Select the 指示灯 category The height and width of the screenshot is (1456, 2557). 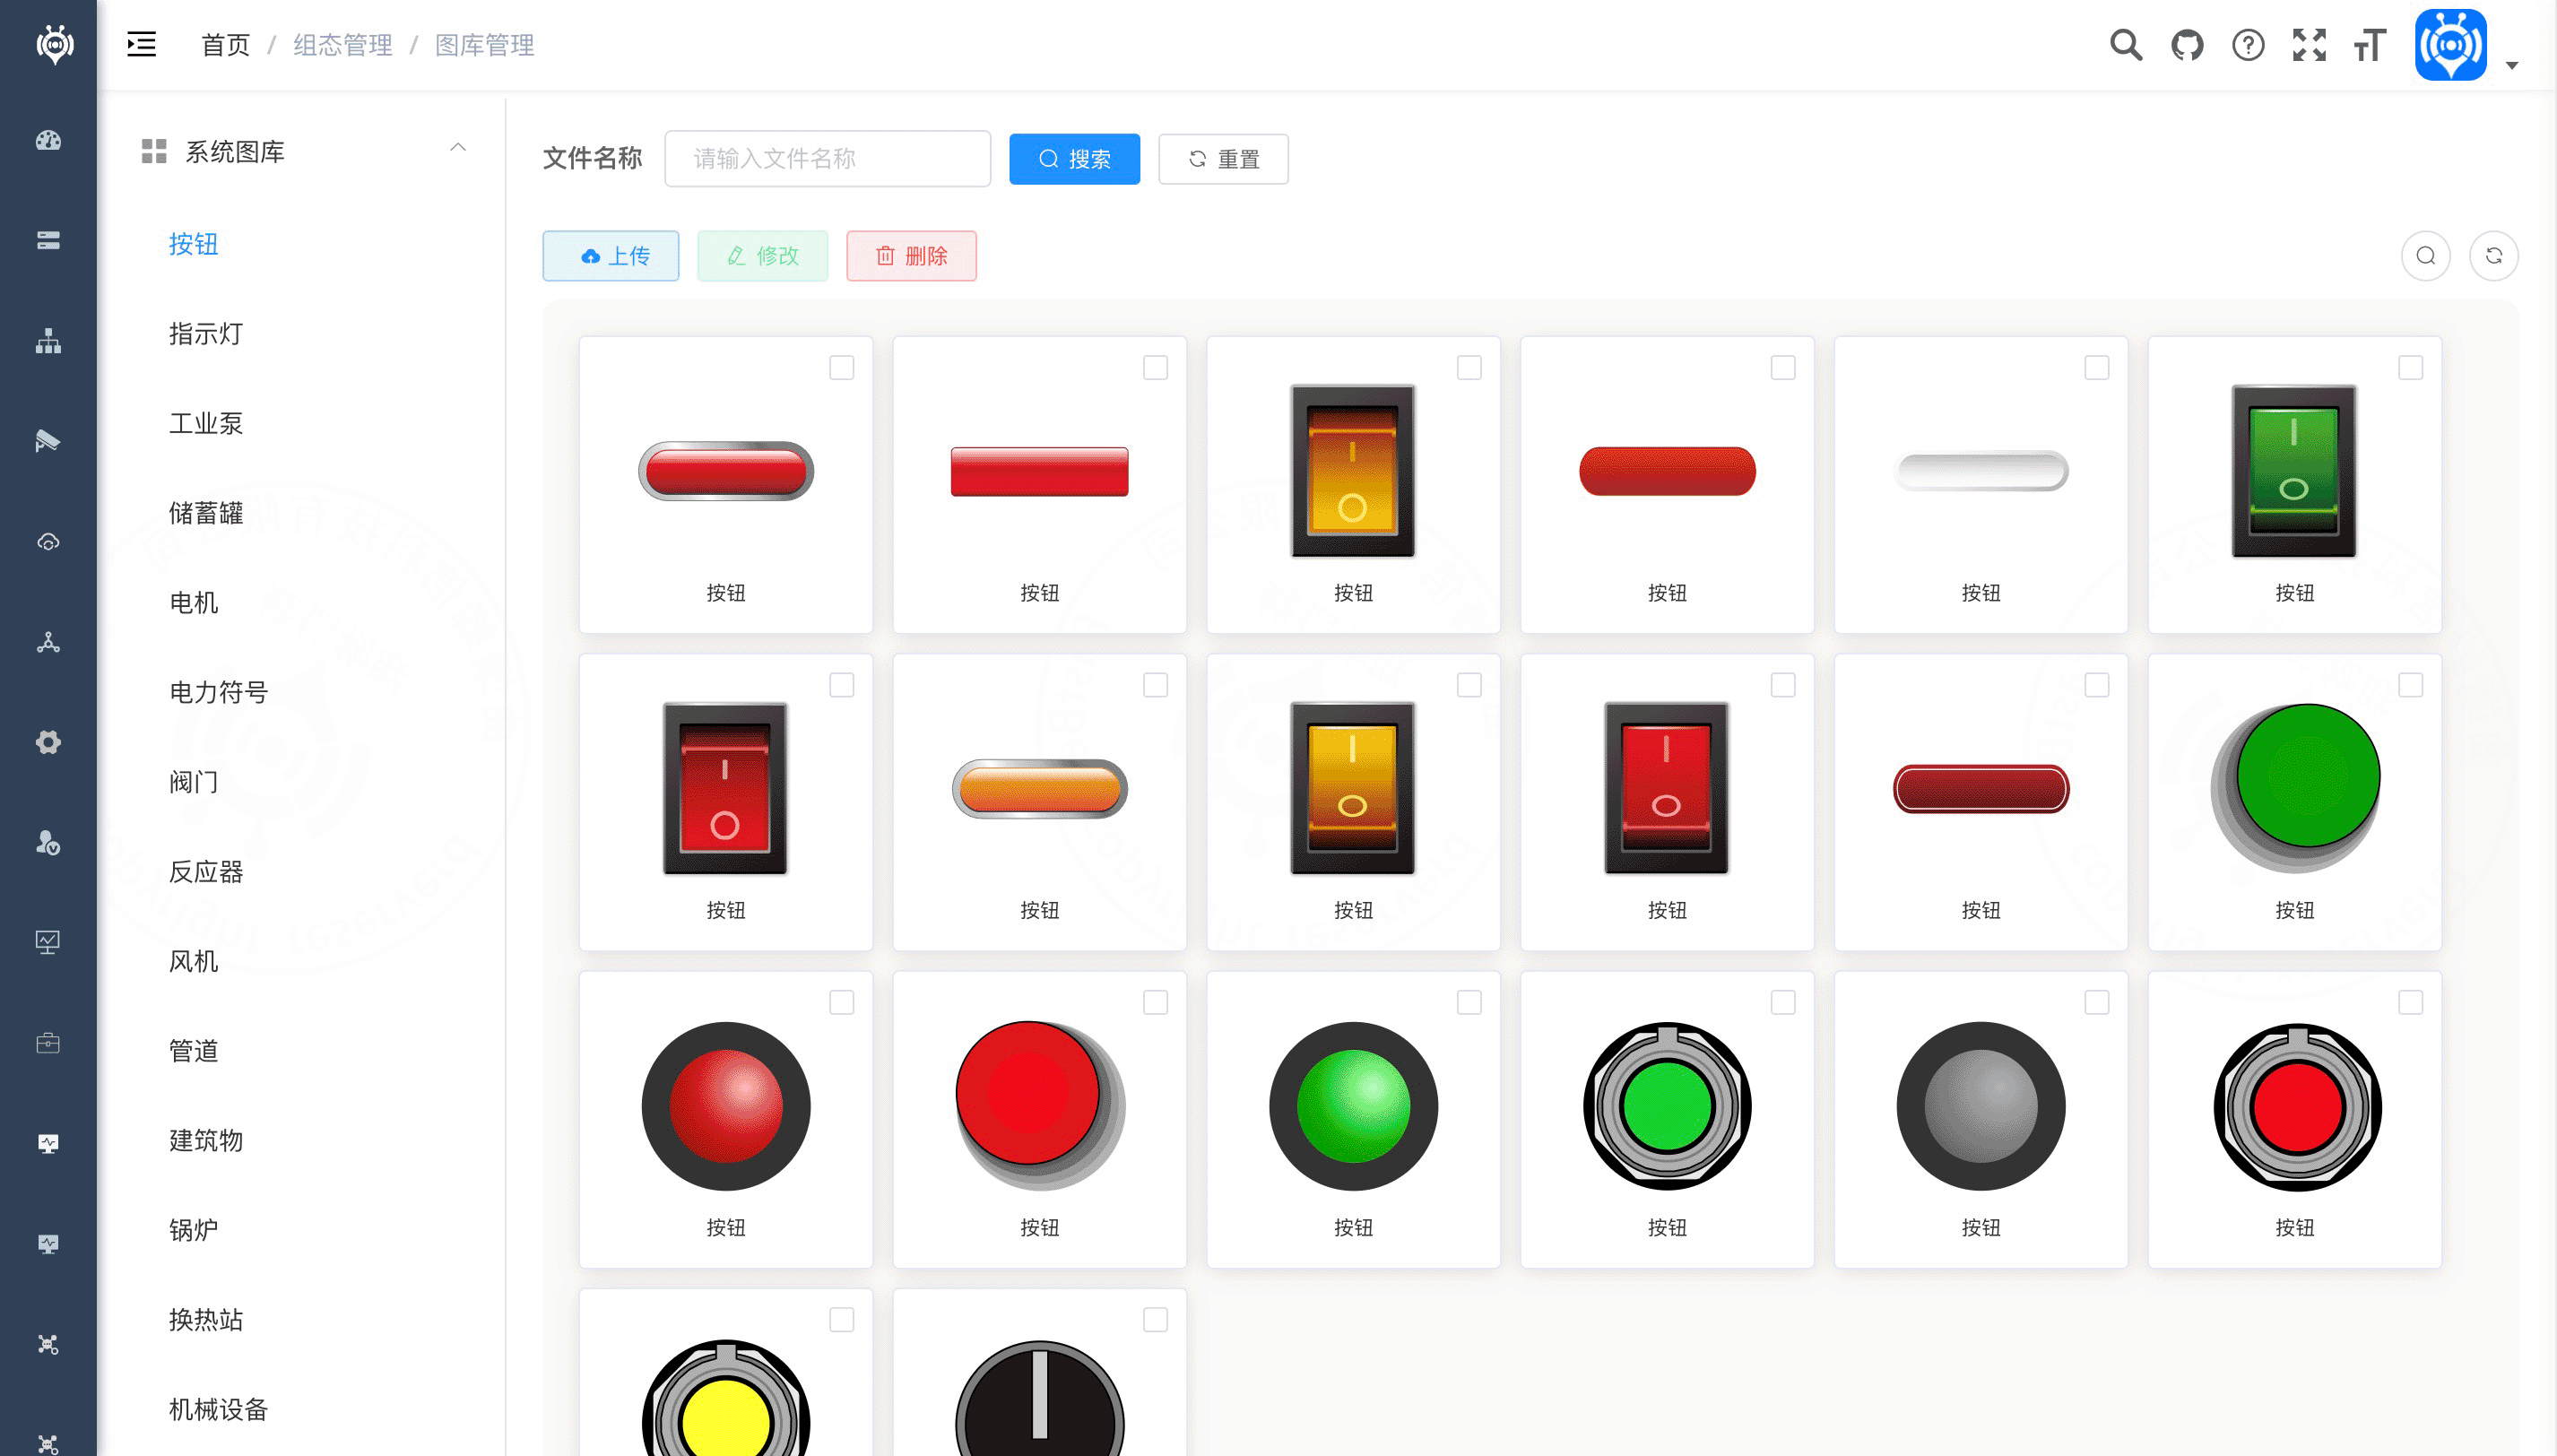206,334
